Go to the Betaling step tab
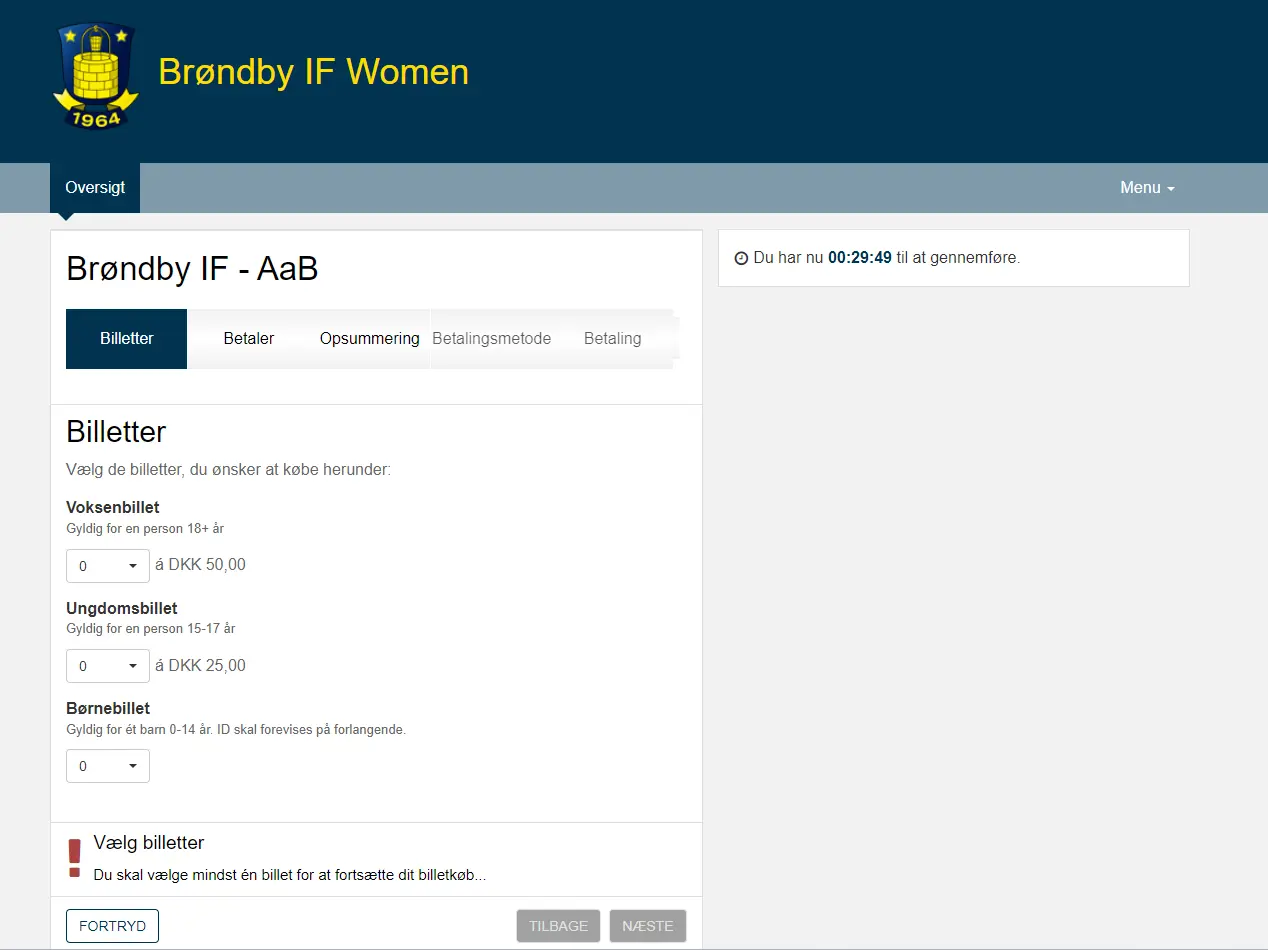This screenshot has height=950, width=1268. click(x=612, y=339)
